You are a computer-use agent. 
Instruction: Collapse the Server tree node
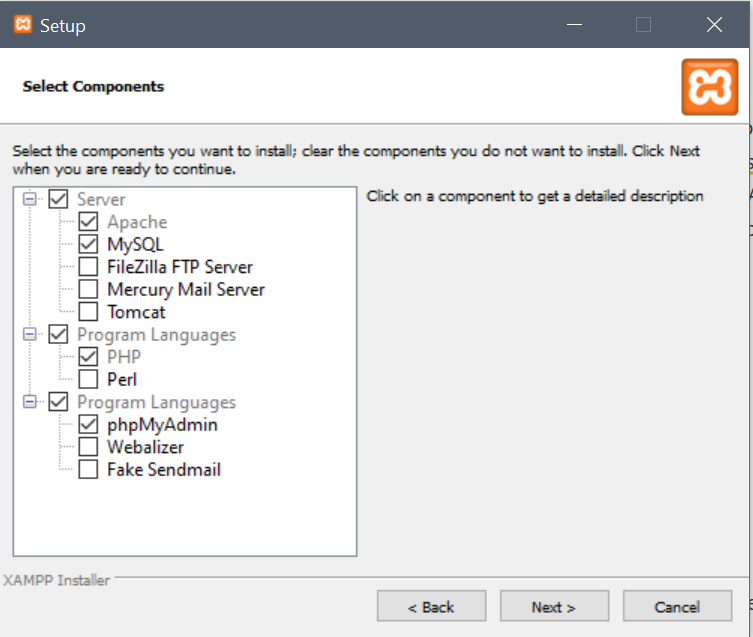coord(30,199)
